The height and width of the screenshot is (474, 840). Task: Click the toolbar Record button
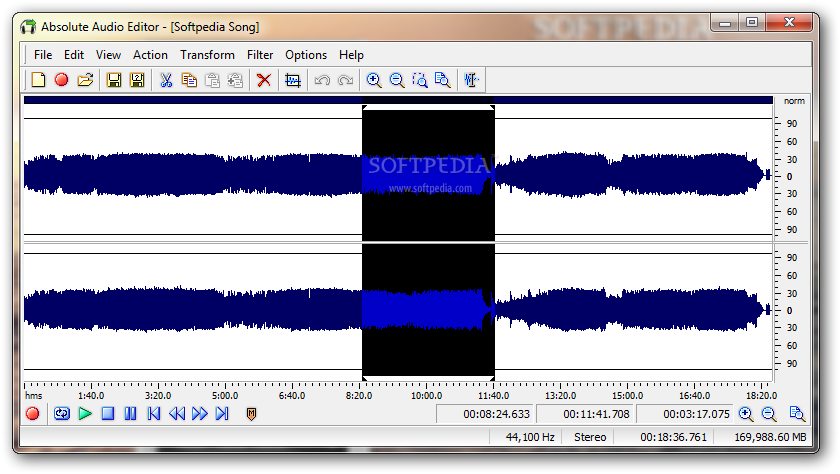pos(62,80)
